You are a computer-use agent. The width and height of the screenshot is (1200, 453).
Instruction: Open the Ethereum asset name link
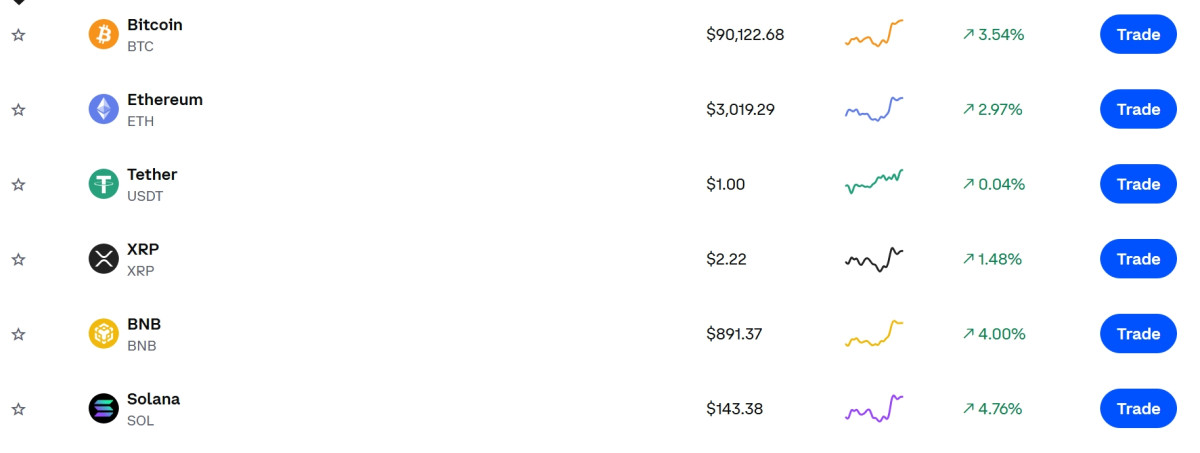[165, 100]
